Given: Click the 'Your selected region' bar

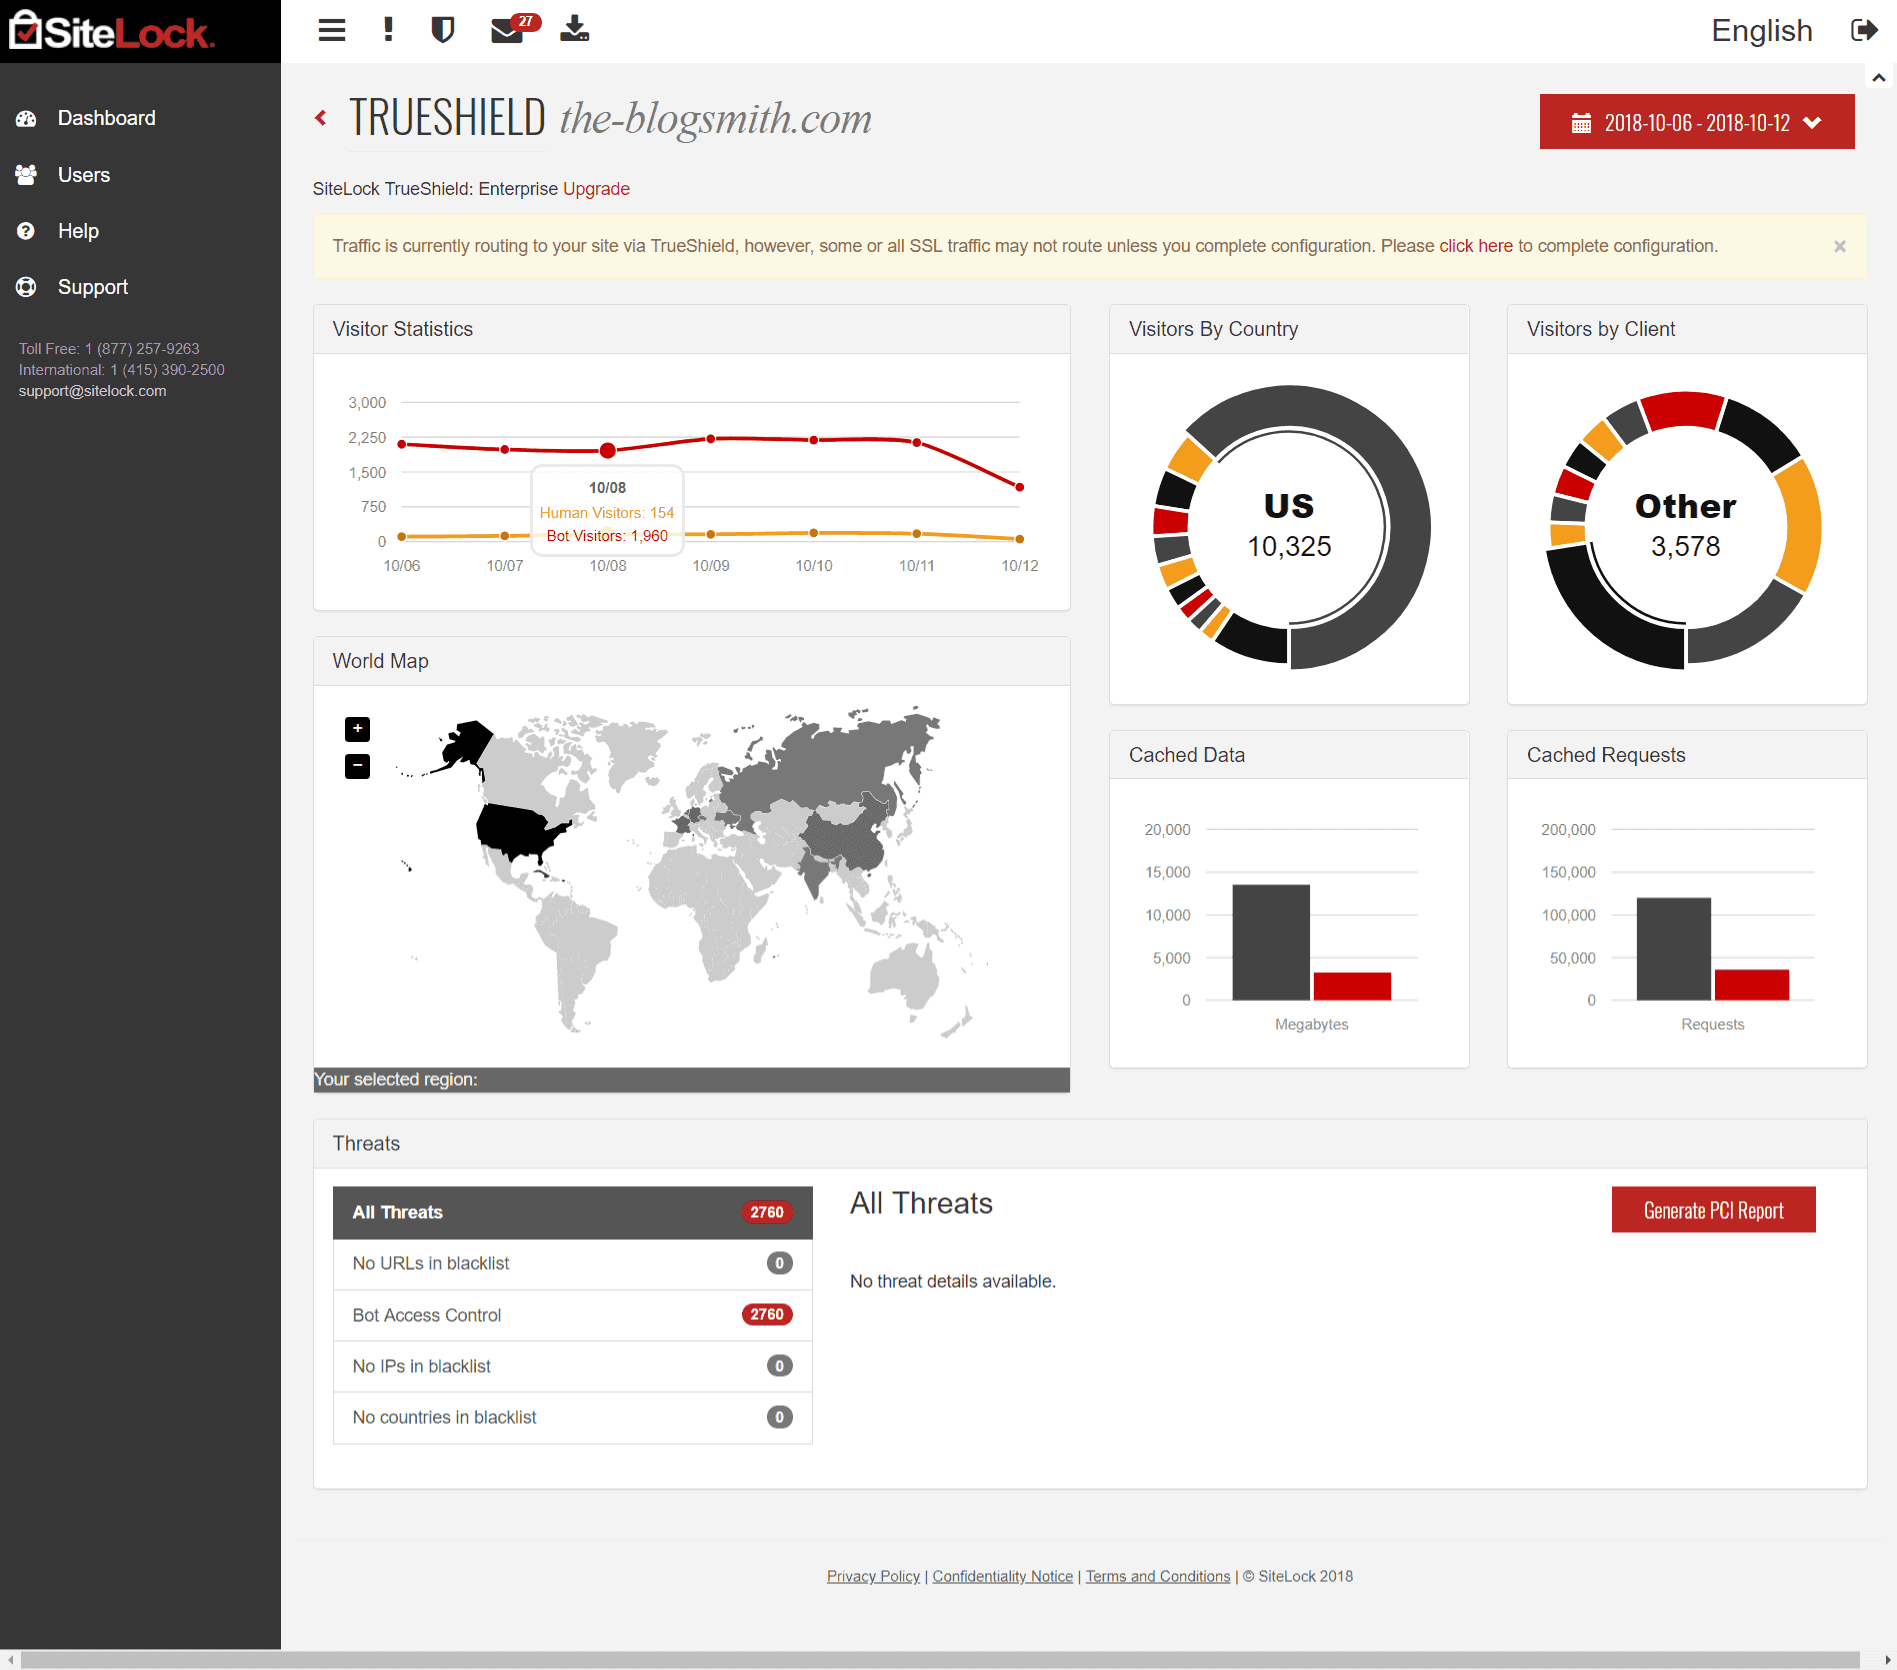Looking at the screenshot, I should (x=691, y=1080).
